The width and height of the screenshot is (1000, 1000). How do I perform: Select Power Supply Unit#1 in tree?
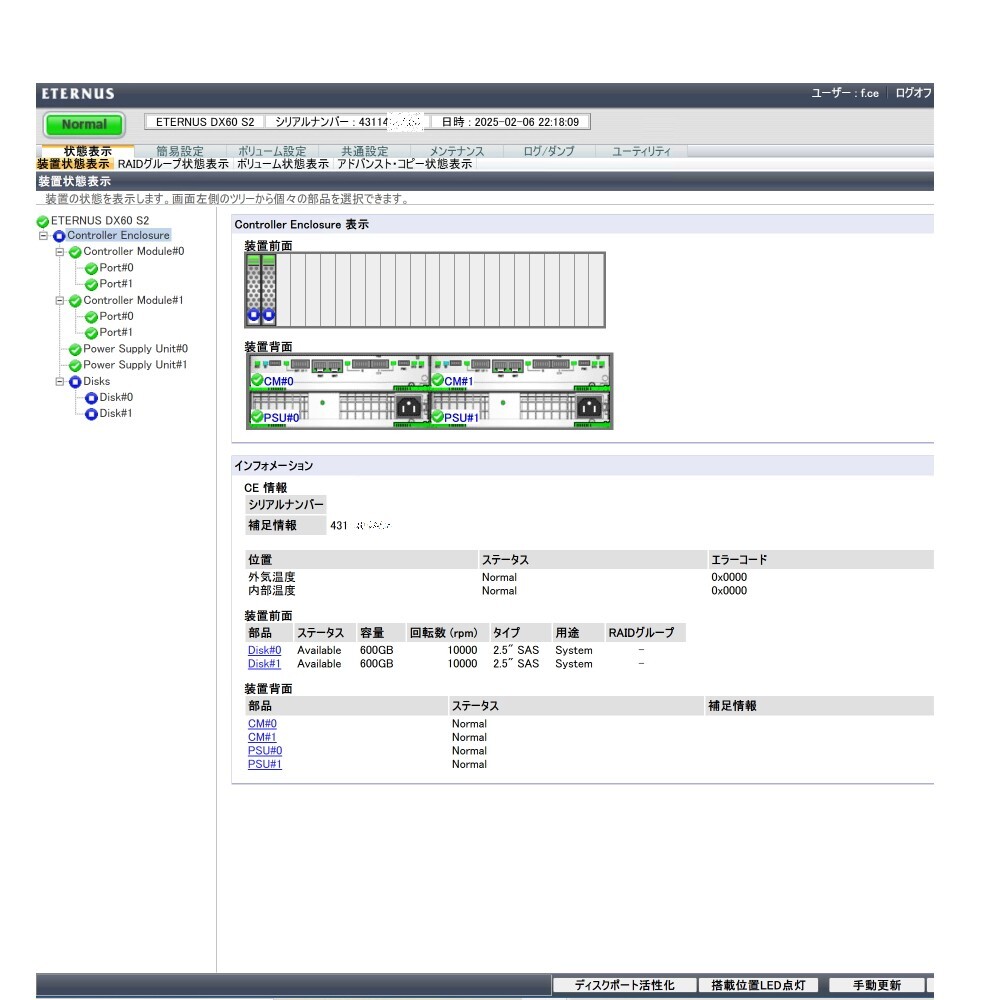point(135,365)
